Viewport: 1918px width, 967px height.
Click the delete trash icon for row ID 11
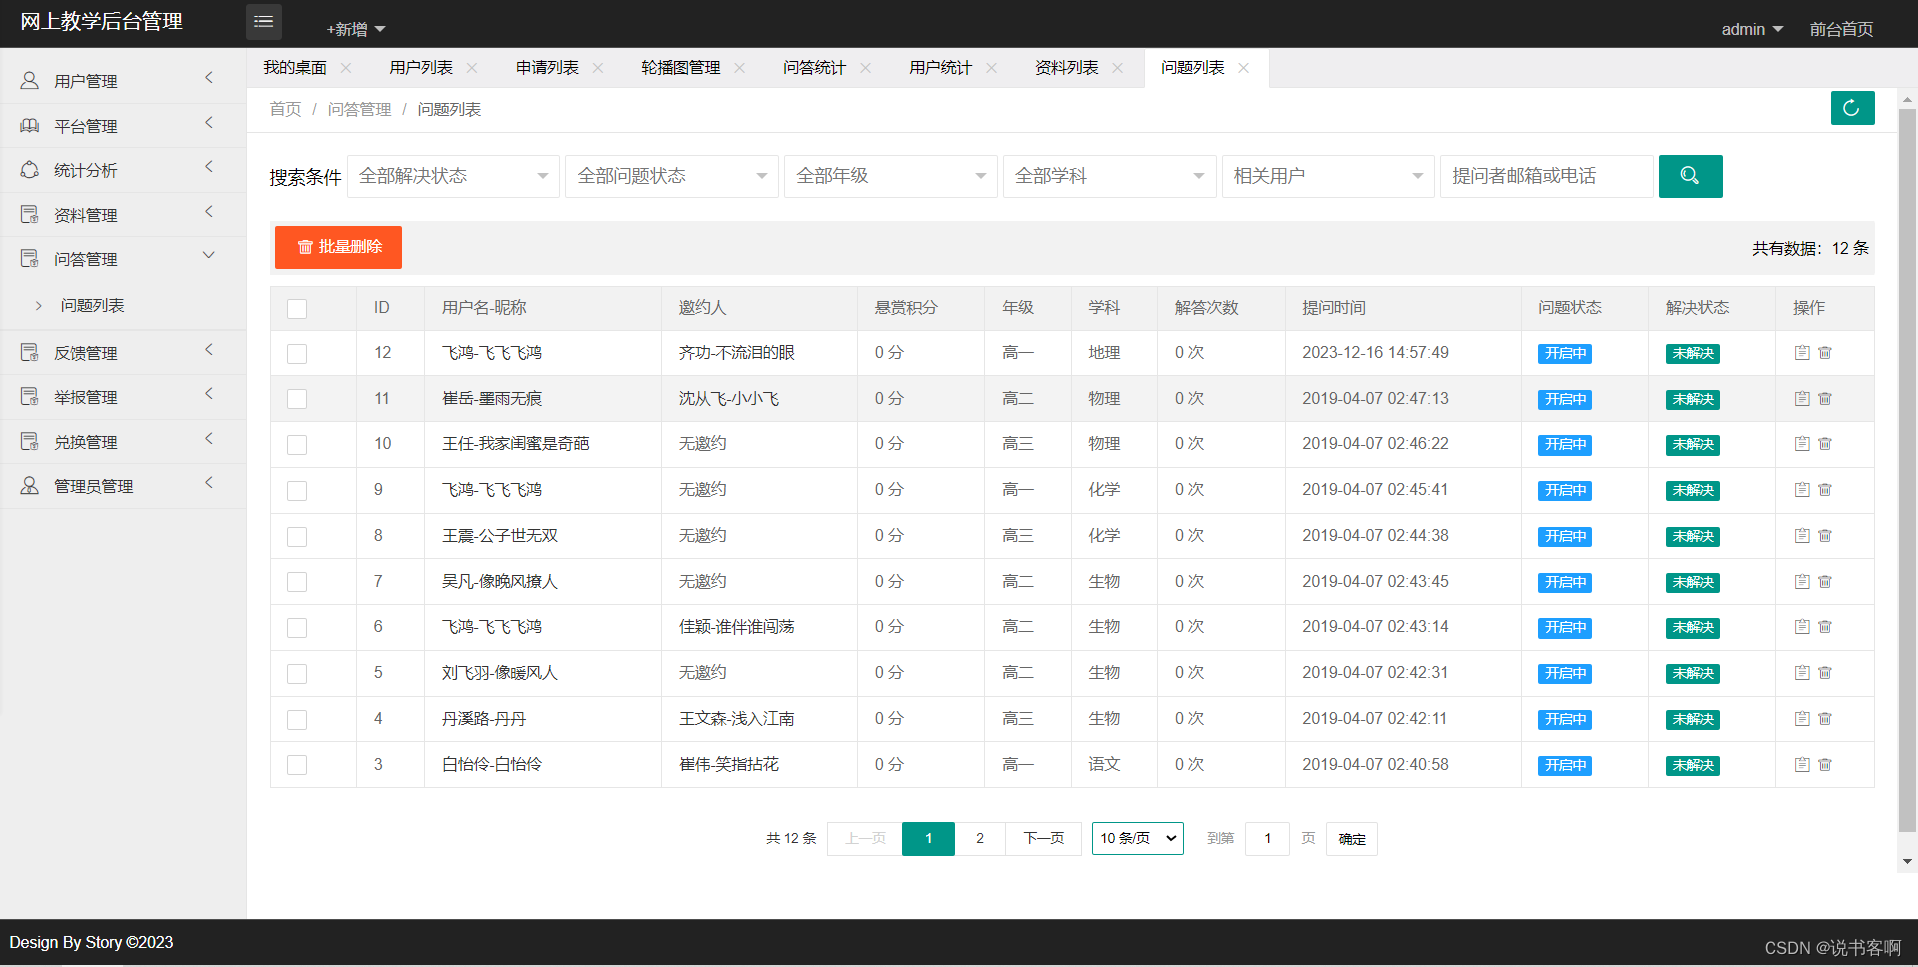pos(1825,399)
